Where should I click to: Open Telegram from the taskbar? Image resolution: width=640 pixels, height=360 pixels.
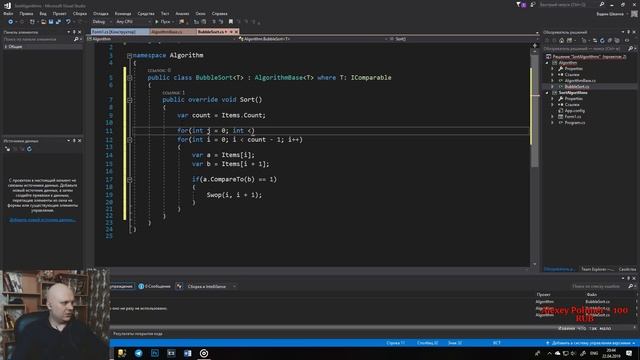click(x=139, y=353)
